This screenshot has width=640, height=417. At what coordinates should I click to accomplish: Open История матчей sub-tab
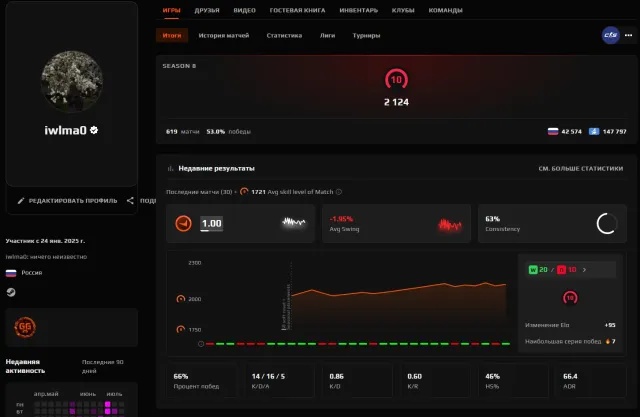(x=224, y=35)
